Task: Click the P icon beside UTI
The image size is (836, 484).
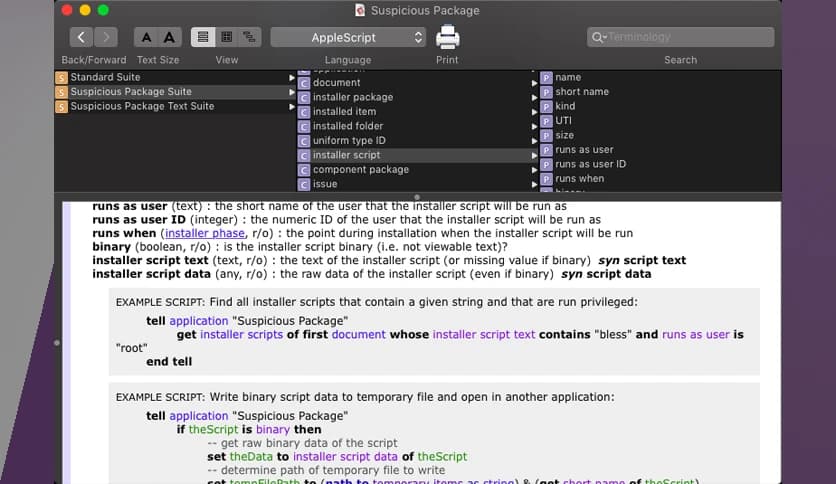Action: tap(546, 121)
